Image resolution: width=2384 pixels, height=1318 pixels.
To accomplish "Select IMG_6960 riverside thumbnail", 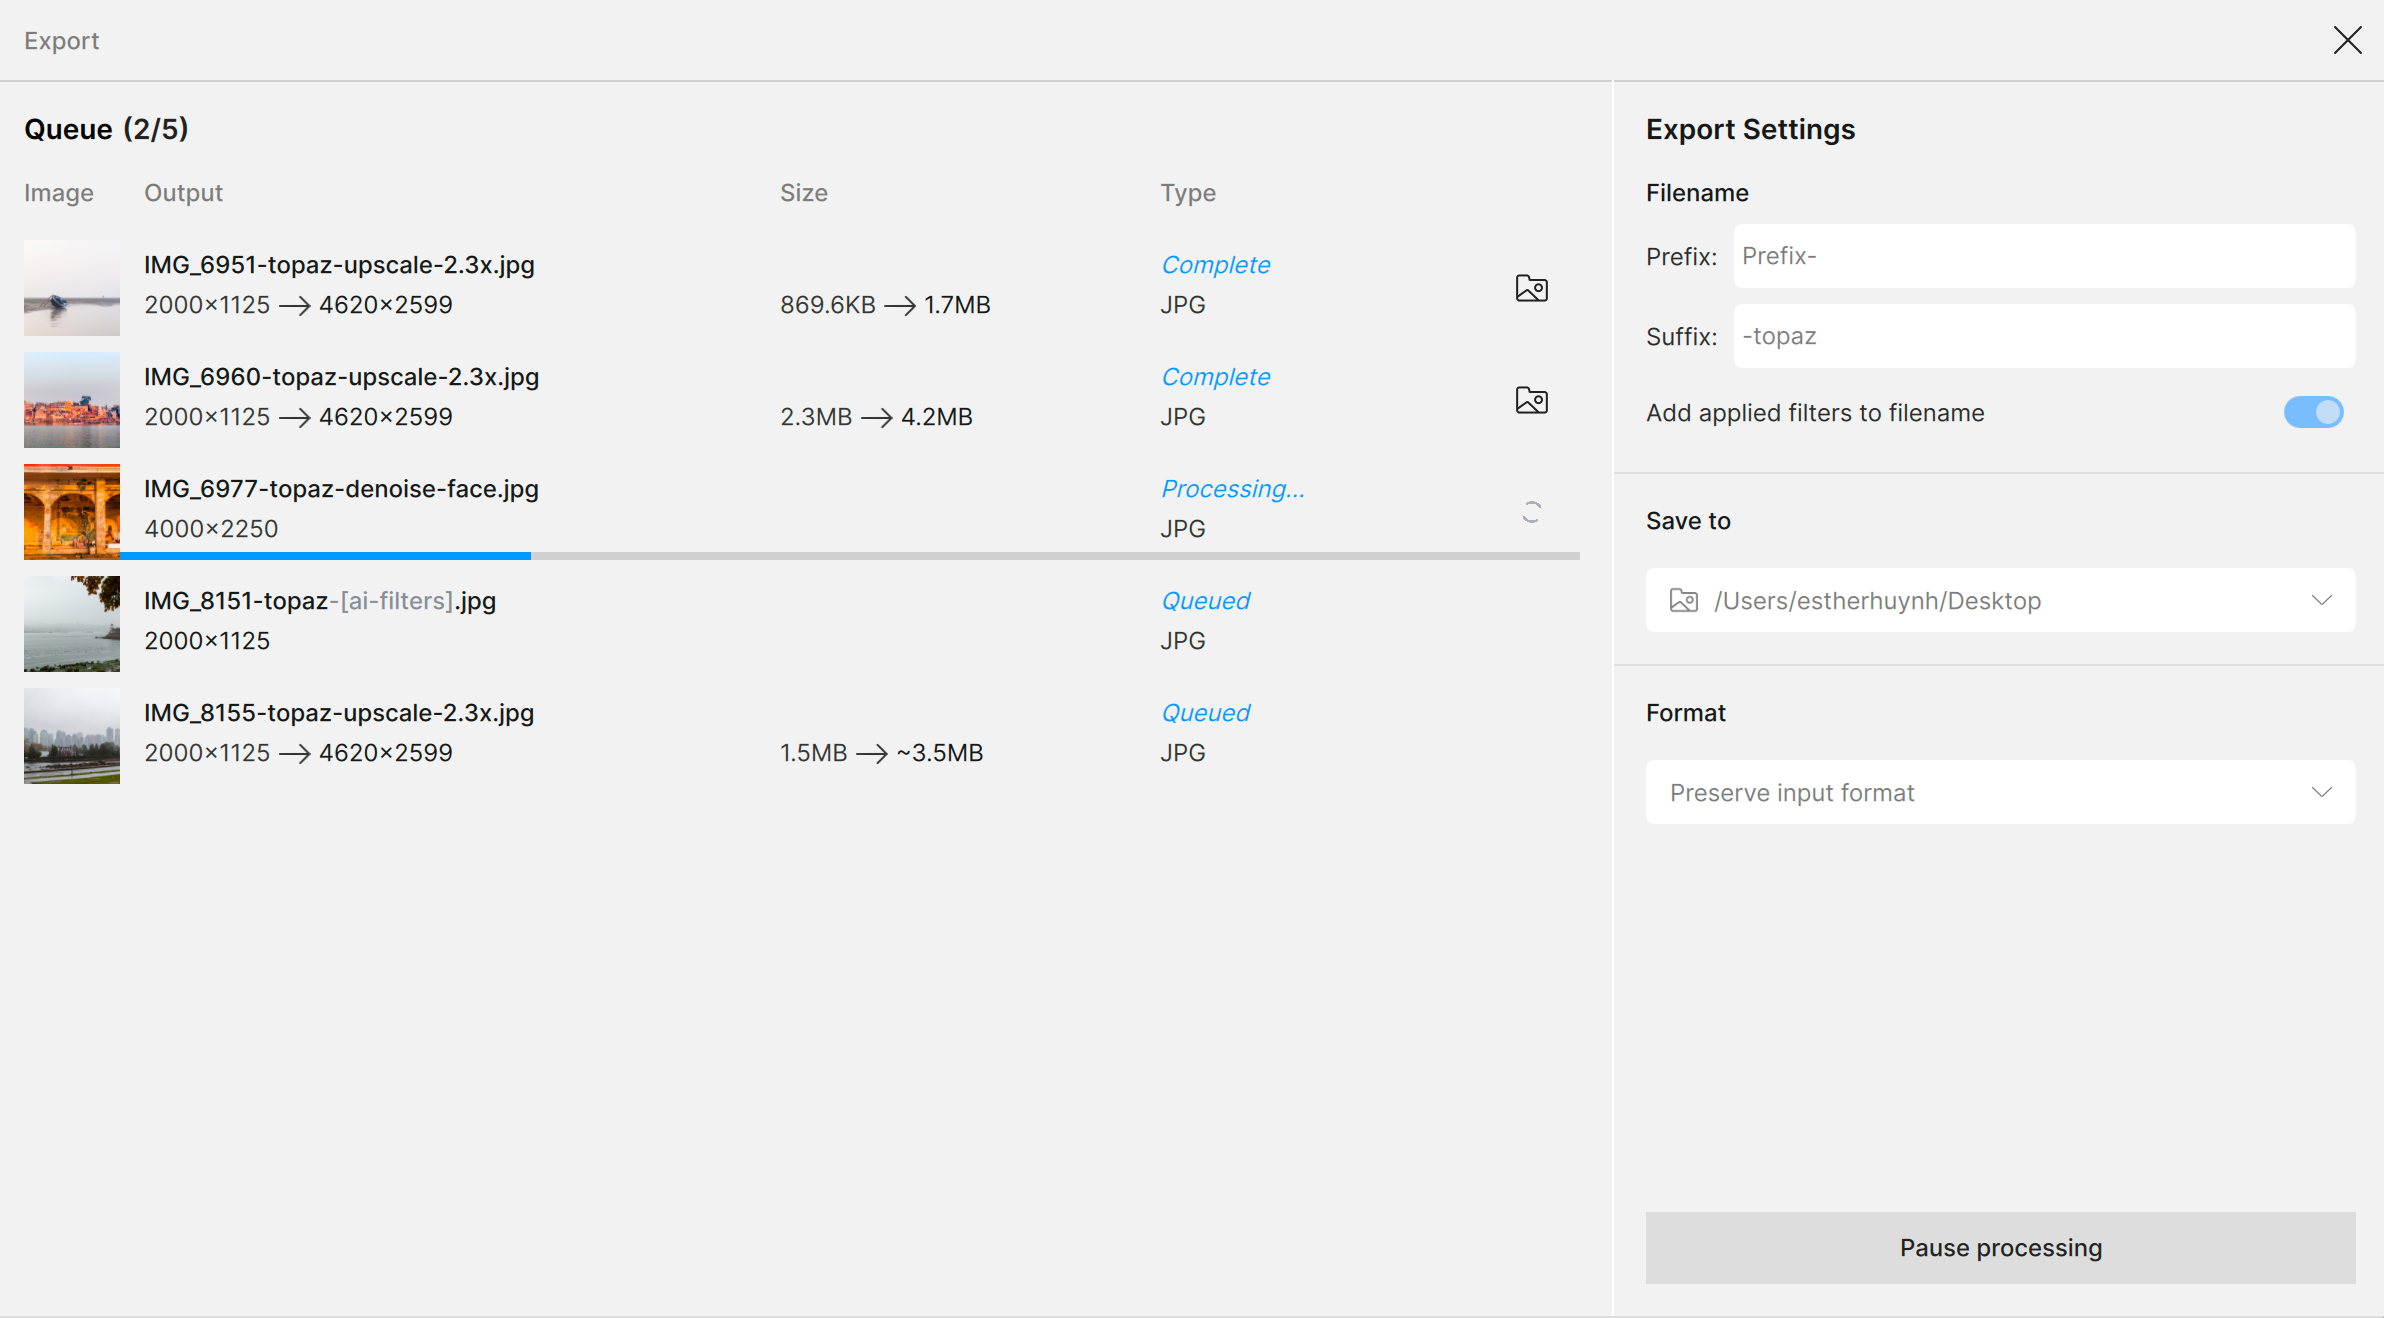I will pos(72,400).
